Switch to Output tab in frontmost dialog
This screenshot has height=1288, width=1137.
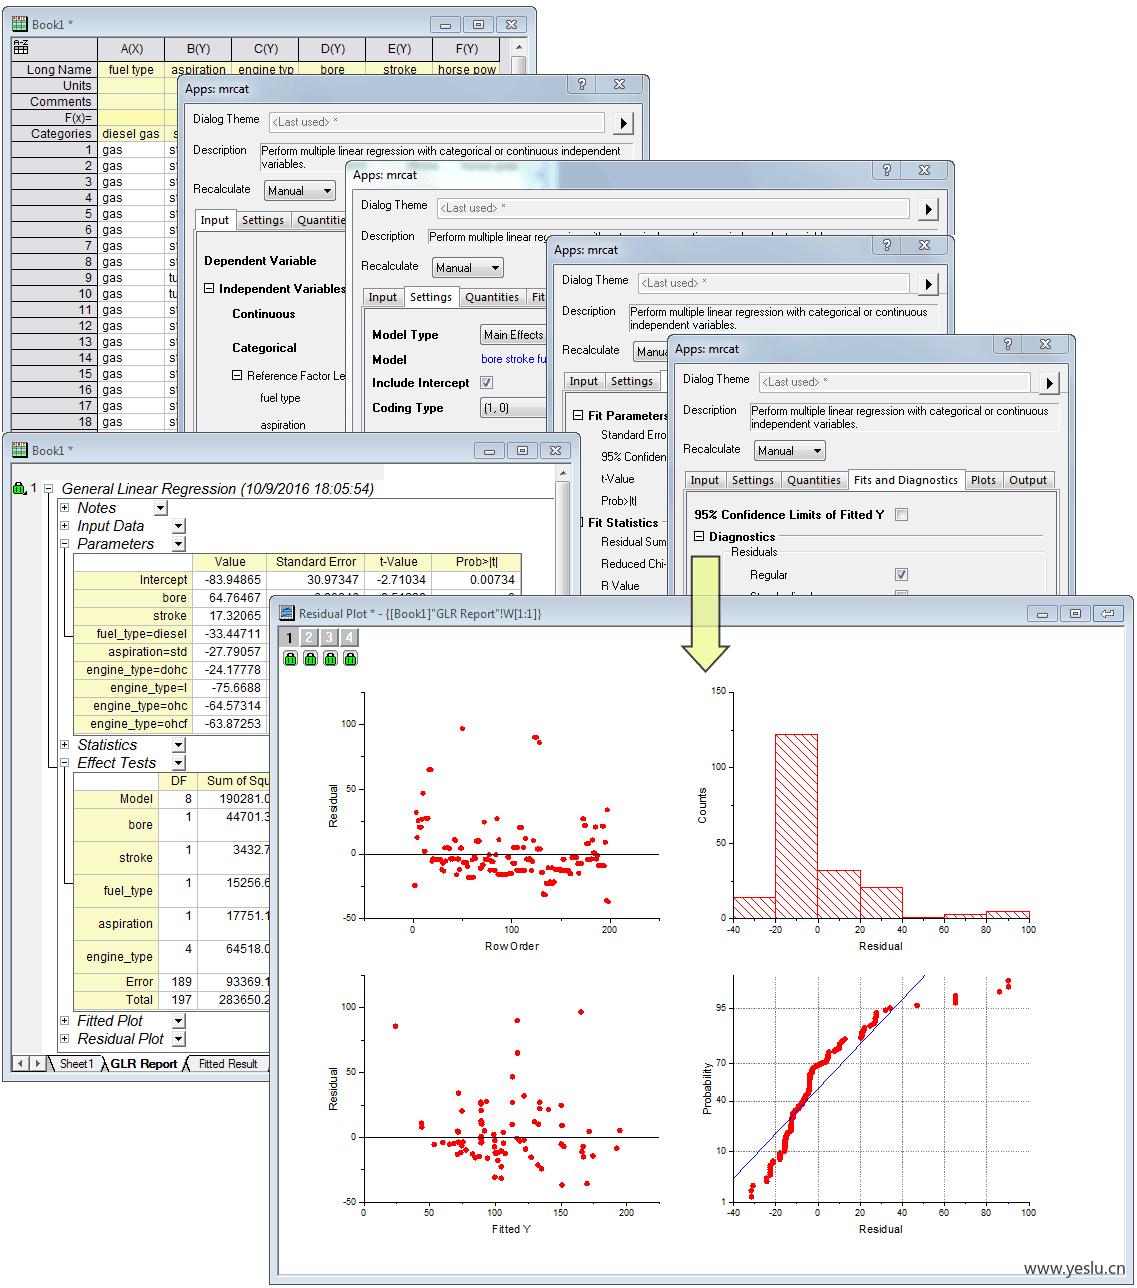1028,480
